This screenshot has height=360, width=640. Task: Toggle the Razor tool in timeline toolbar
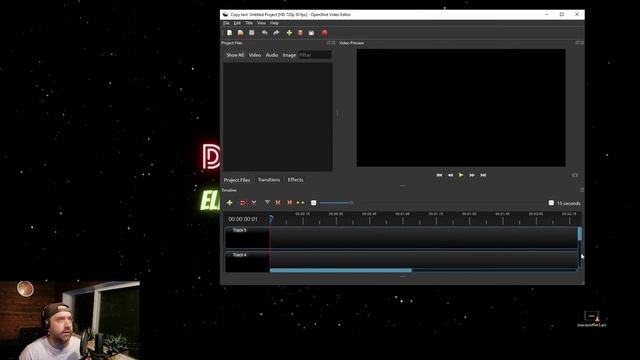coord(254,203)
